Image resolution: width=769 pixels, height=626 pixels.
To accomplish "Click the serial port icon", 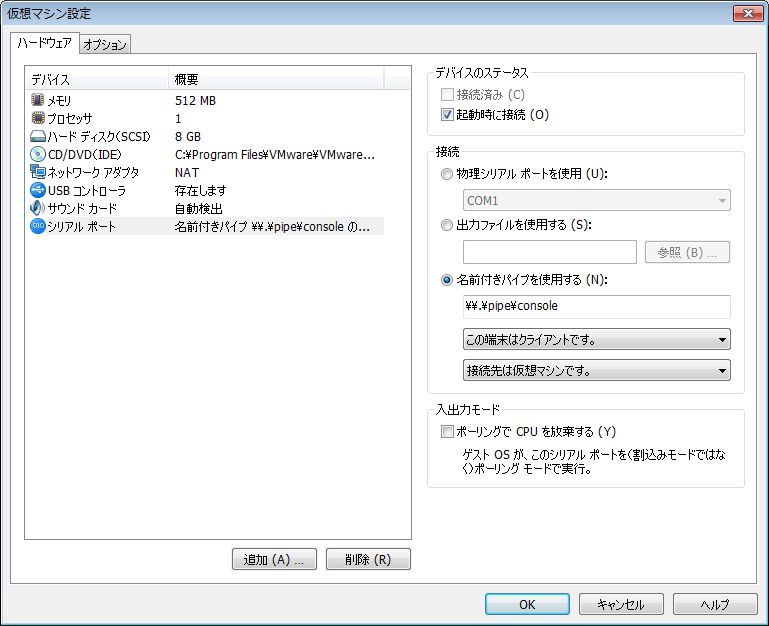I will coord(37,226).
